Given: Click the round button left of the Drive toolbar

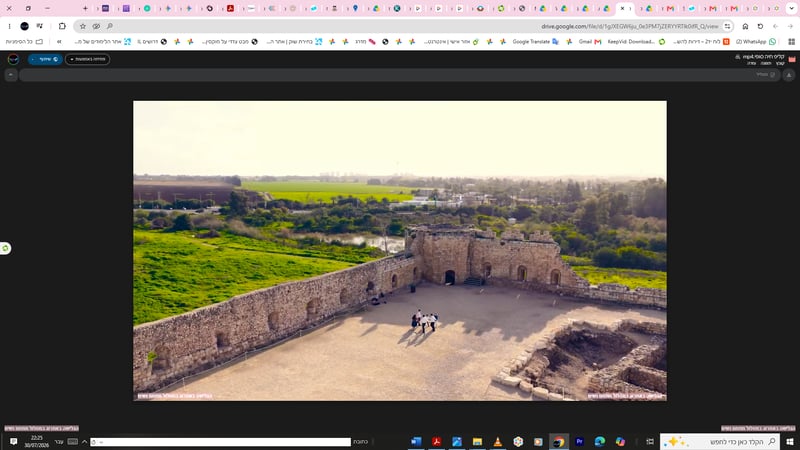Looking at the screenshot, I should coord(11,75).
